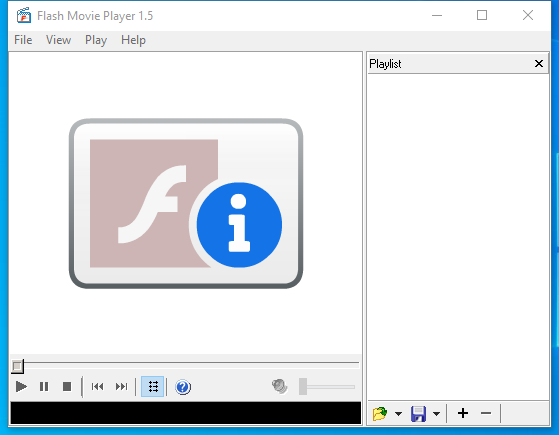Open the blue help icon
559x435 pixels.
[x=183, y=387]
